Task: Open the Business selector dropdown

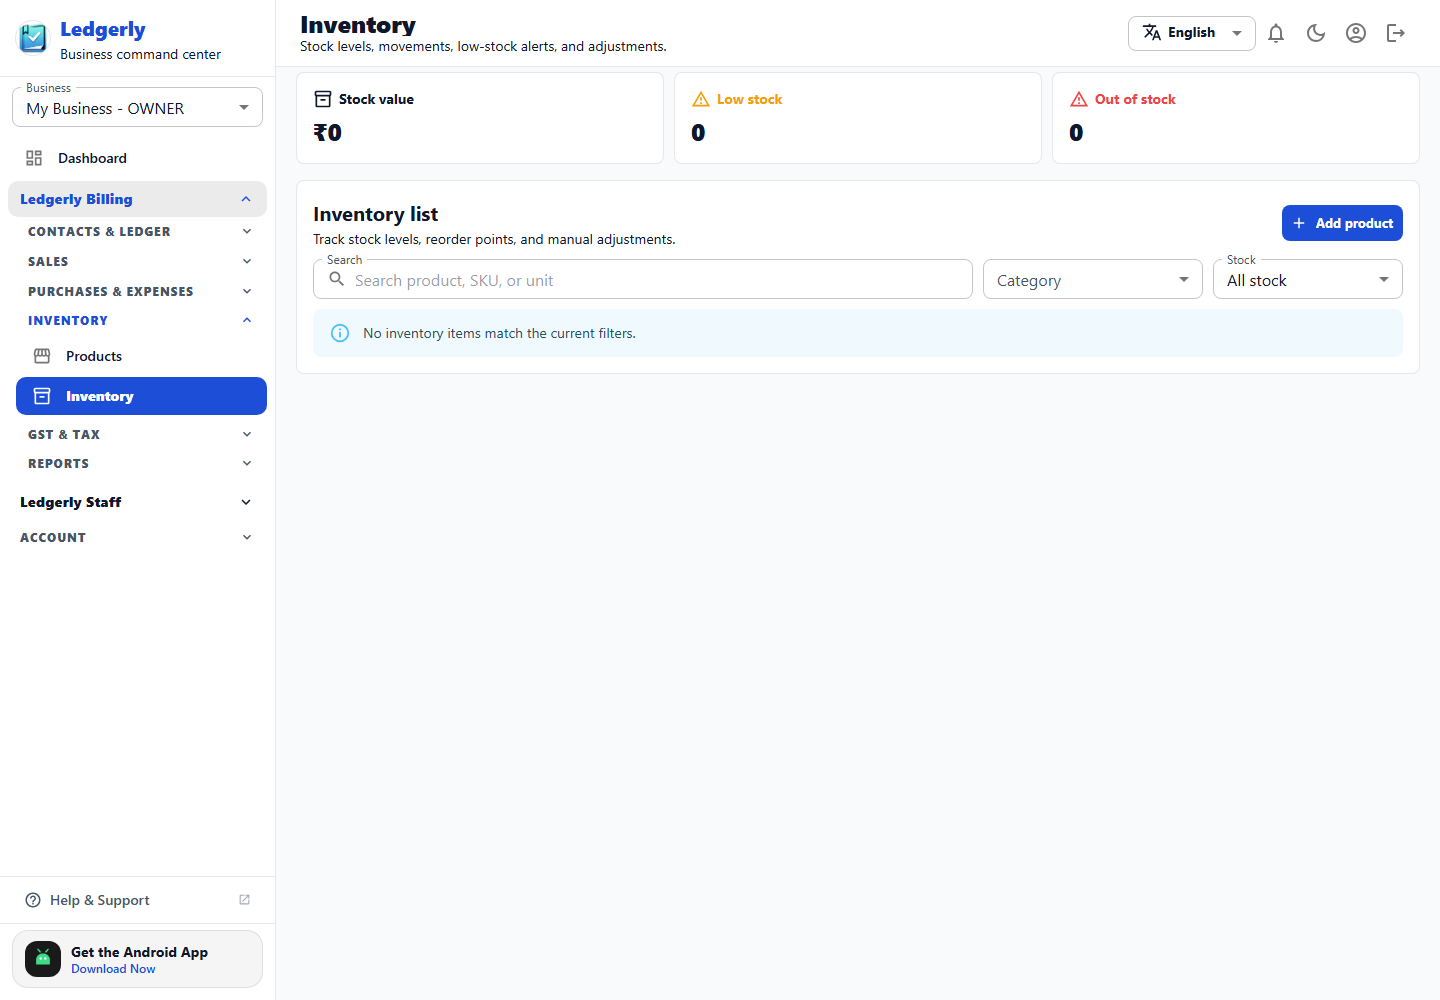Action: pyautogui.click(x=137, y=108)
